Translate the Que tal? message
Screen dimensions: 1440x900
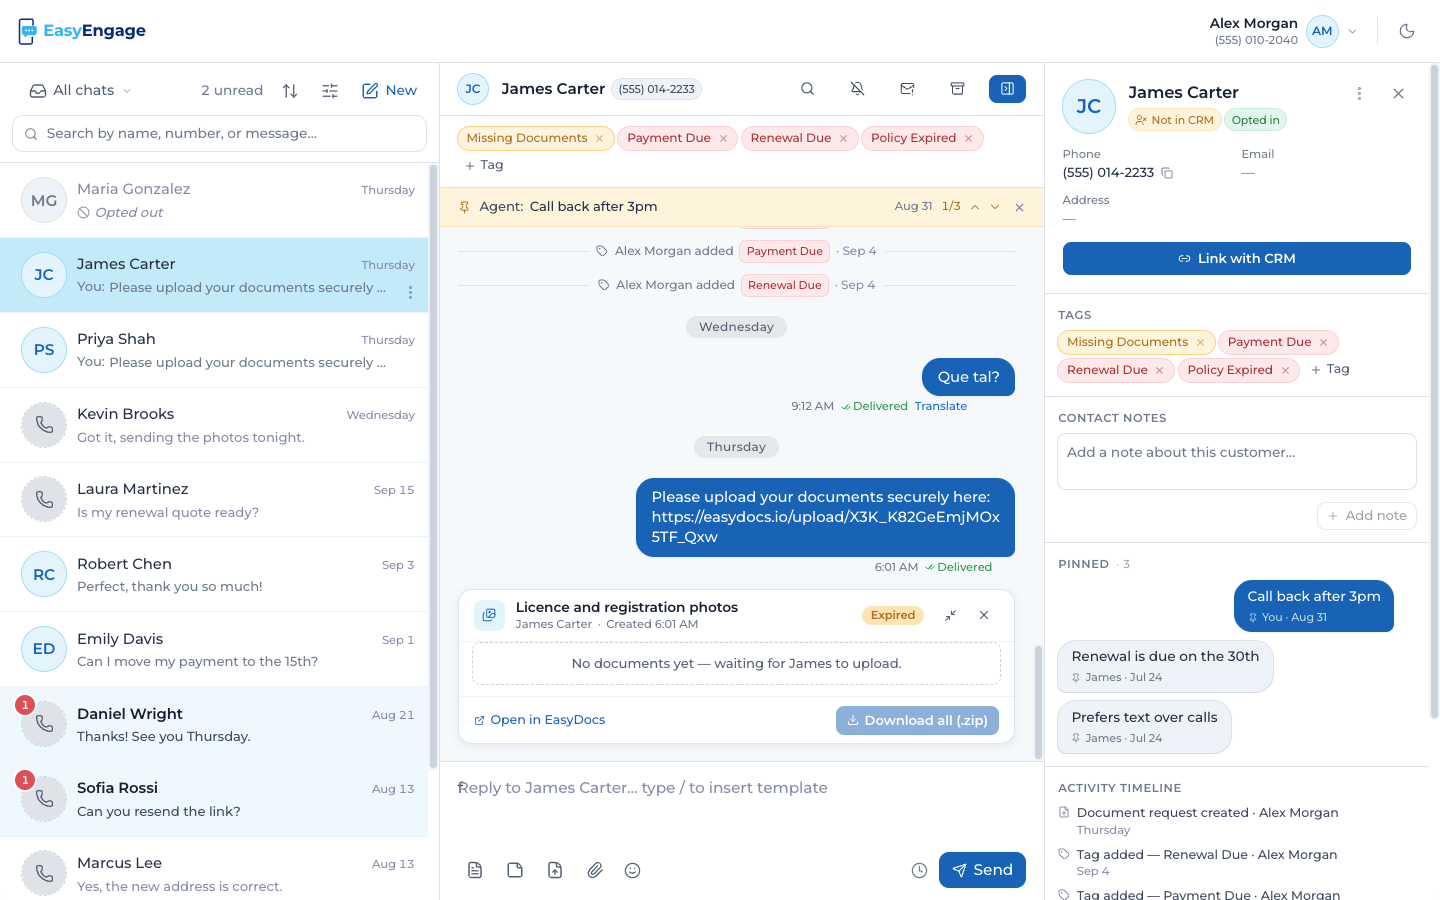pyautogui.click(x=940, y=406)
